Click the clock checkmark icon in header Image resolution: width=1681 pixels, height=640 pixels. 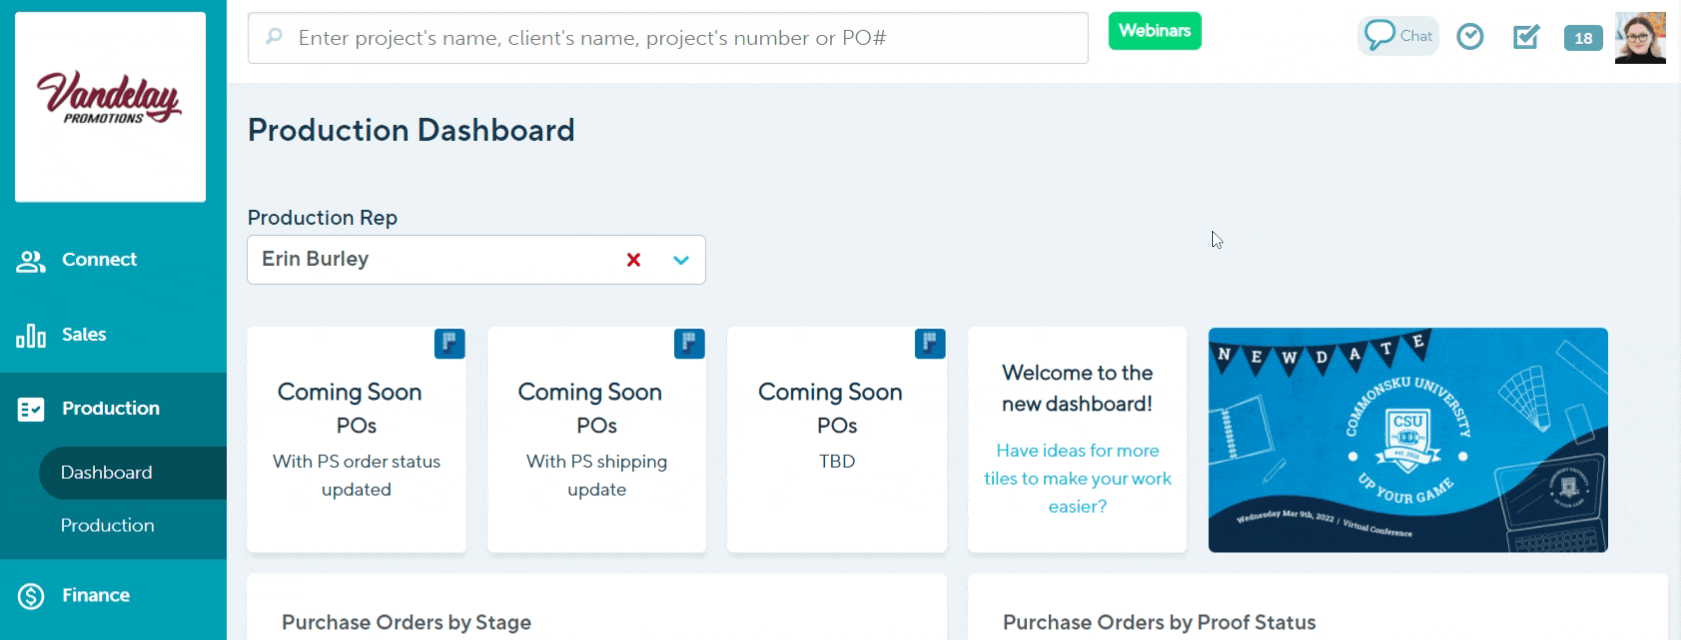(x=1469, y=37)
